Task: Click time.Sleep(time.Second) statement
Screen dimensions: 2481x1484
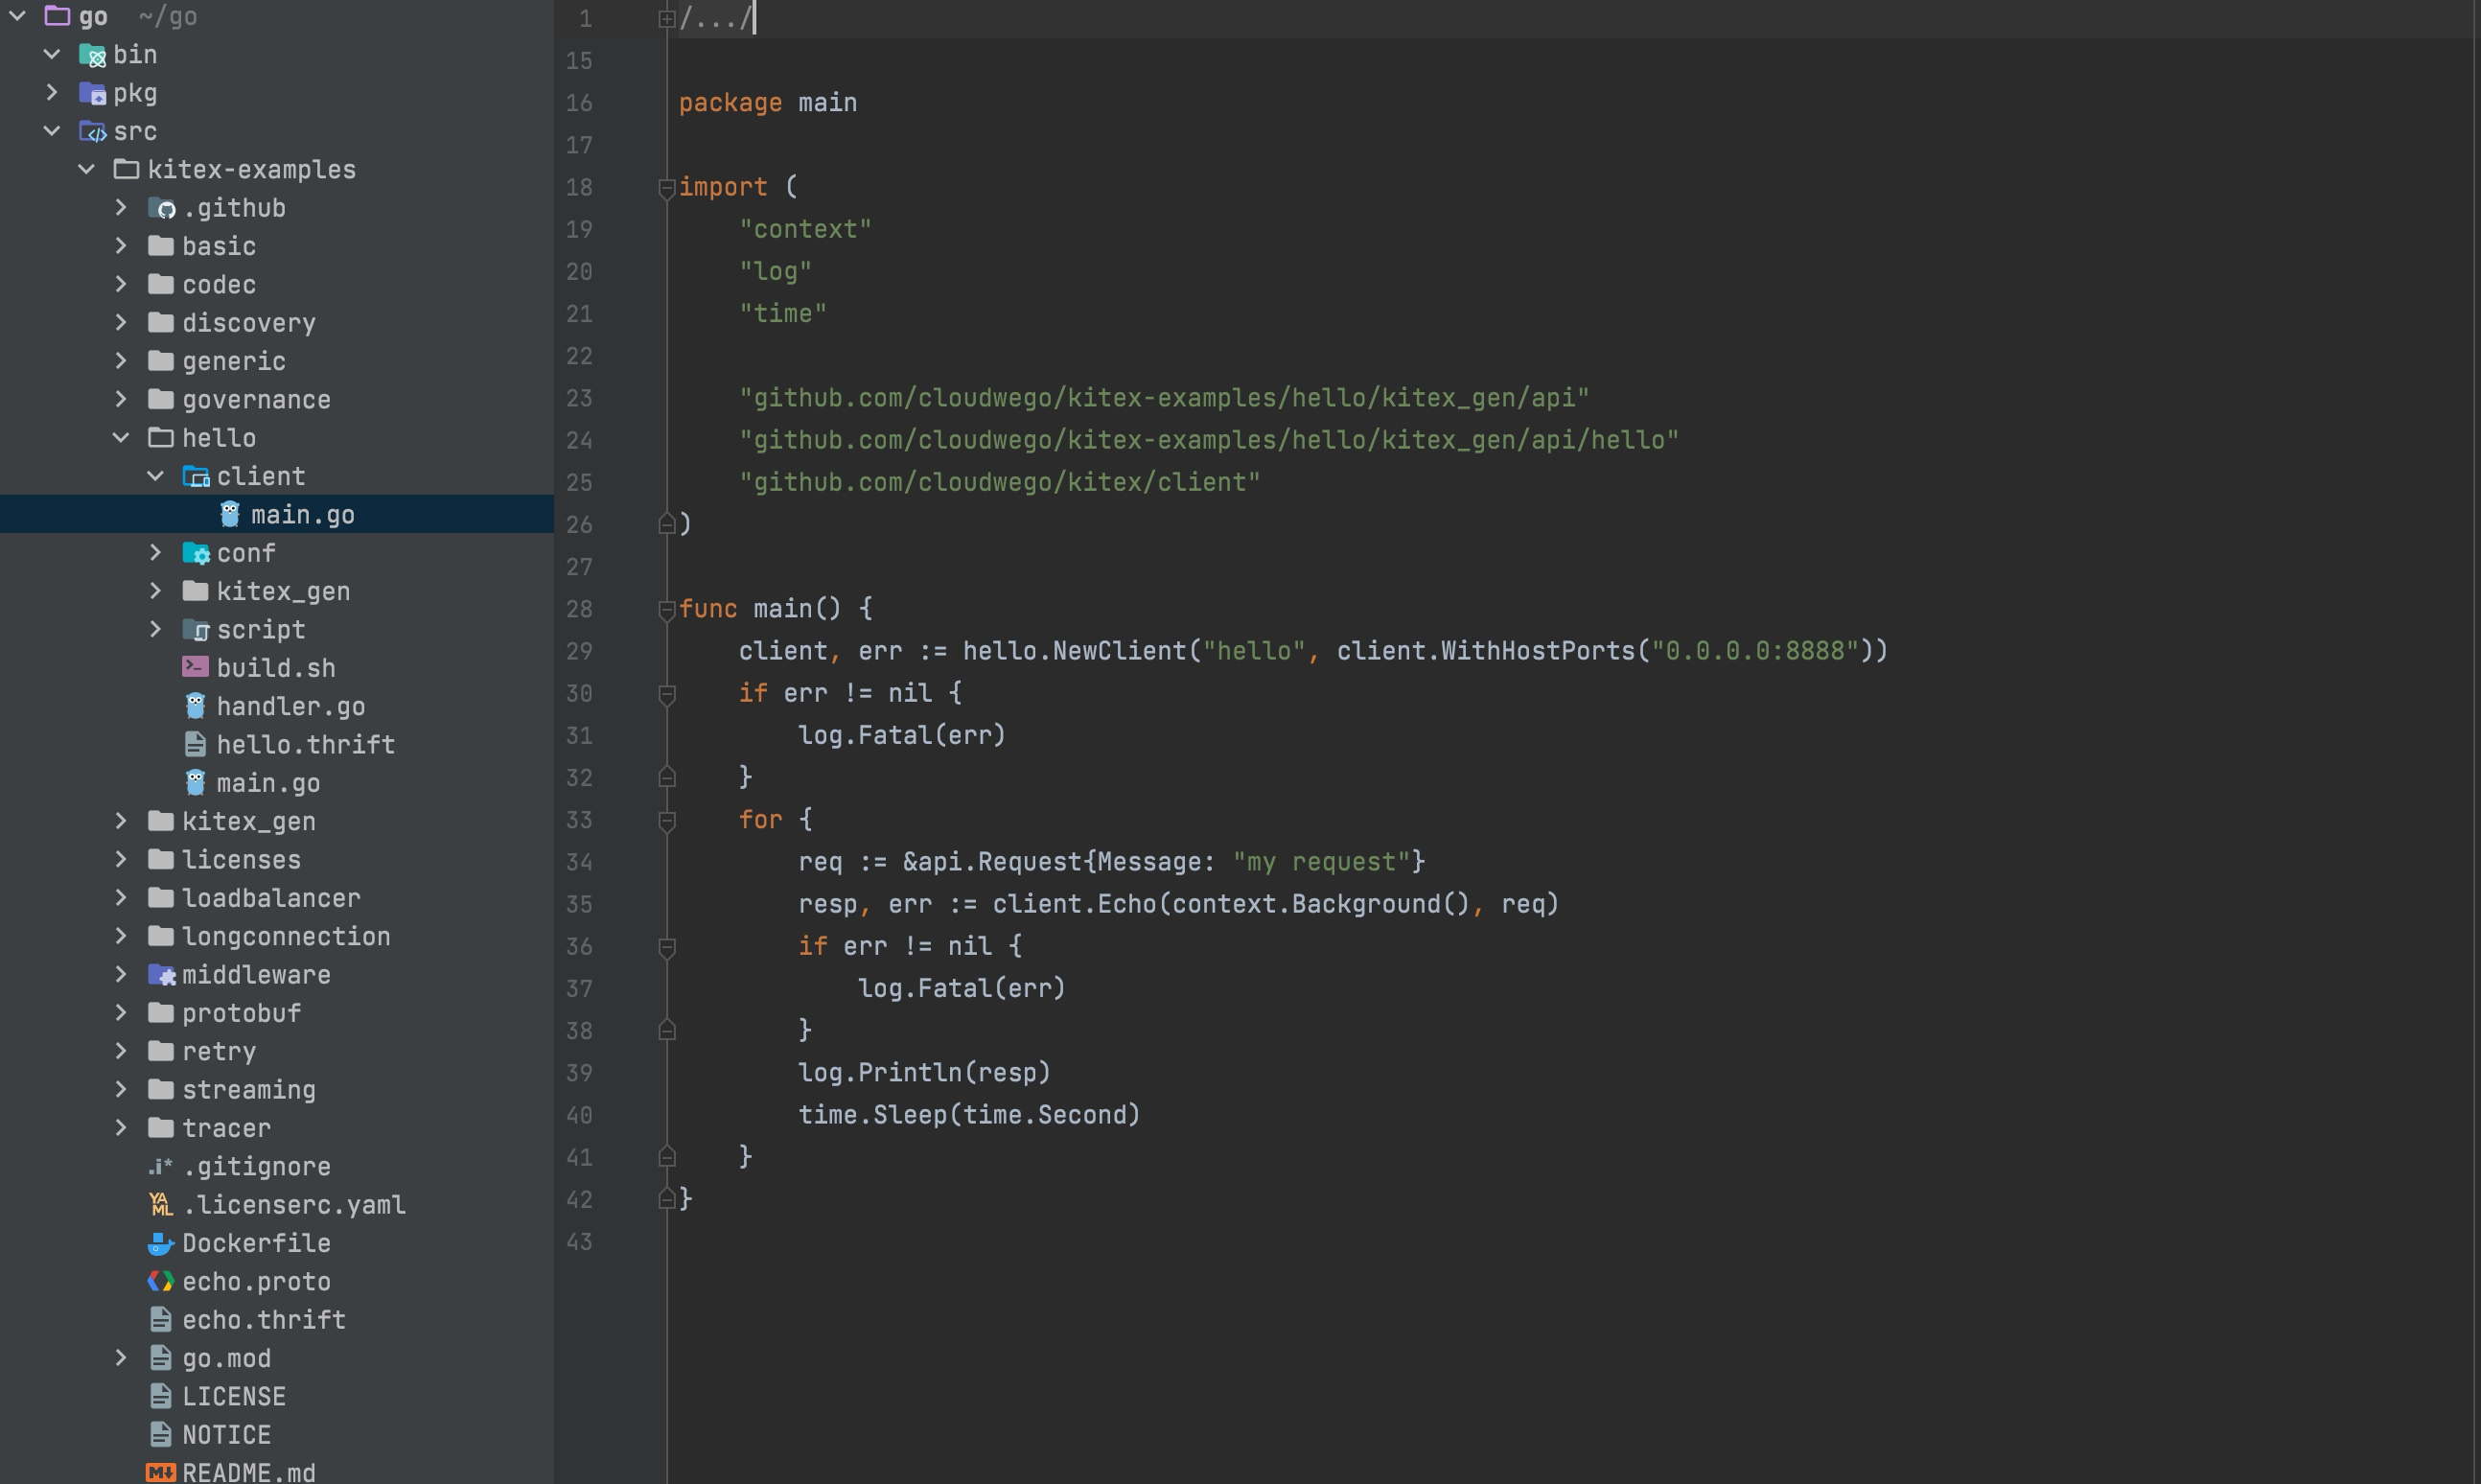Action: pos(969,1115)
